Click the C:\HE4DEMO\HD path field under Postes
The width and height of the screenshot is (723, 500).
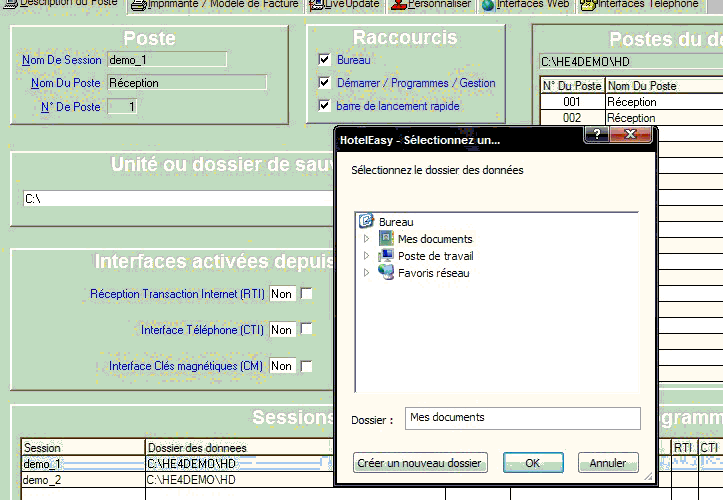pos(631,61)
